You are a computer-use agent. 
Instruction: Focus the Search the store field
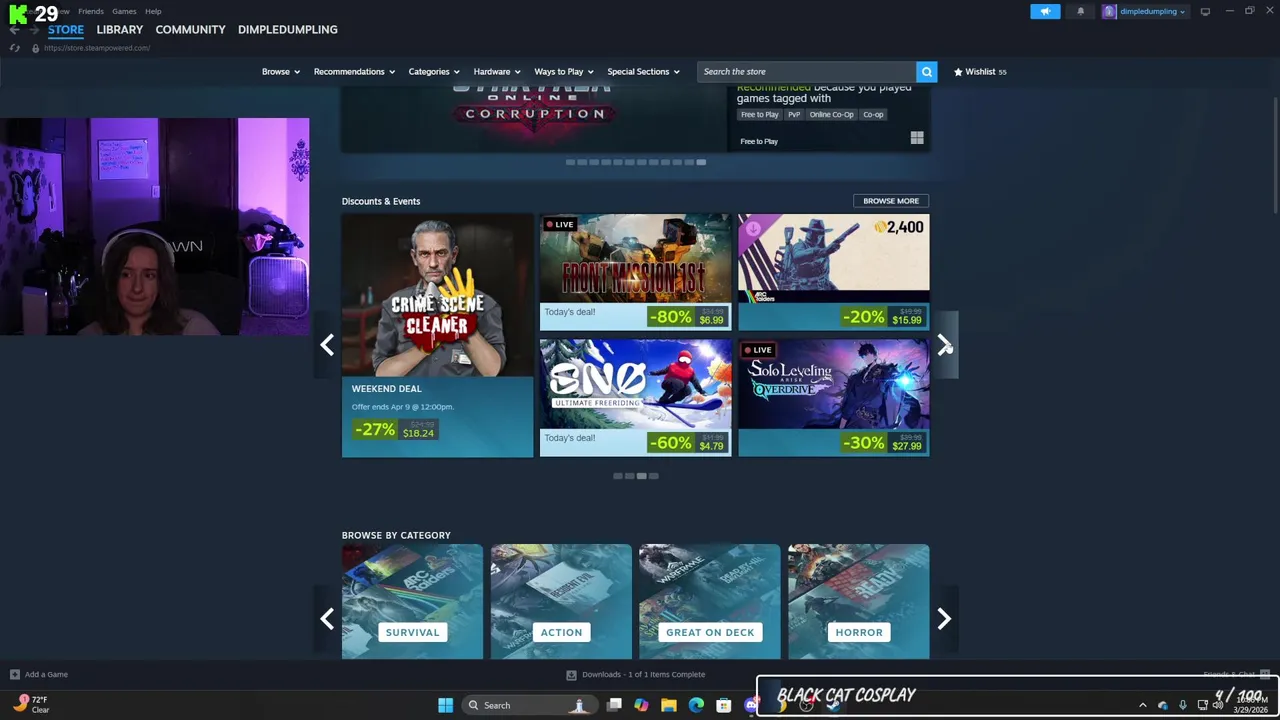coord(806,72)
